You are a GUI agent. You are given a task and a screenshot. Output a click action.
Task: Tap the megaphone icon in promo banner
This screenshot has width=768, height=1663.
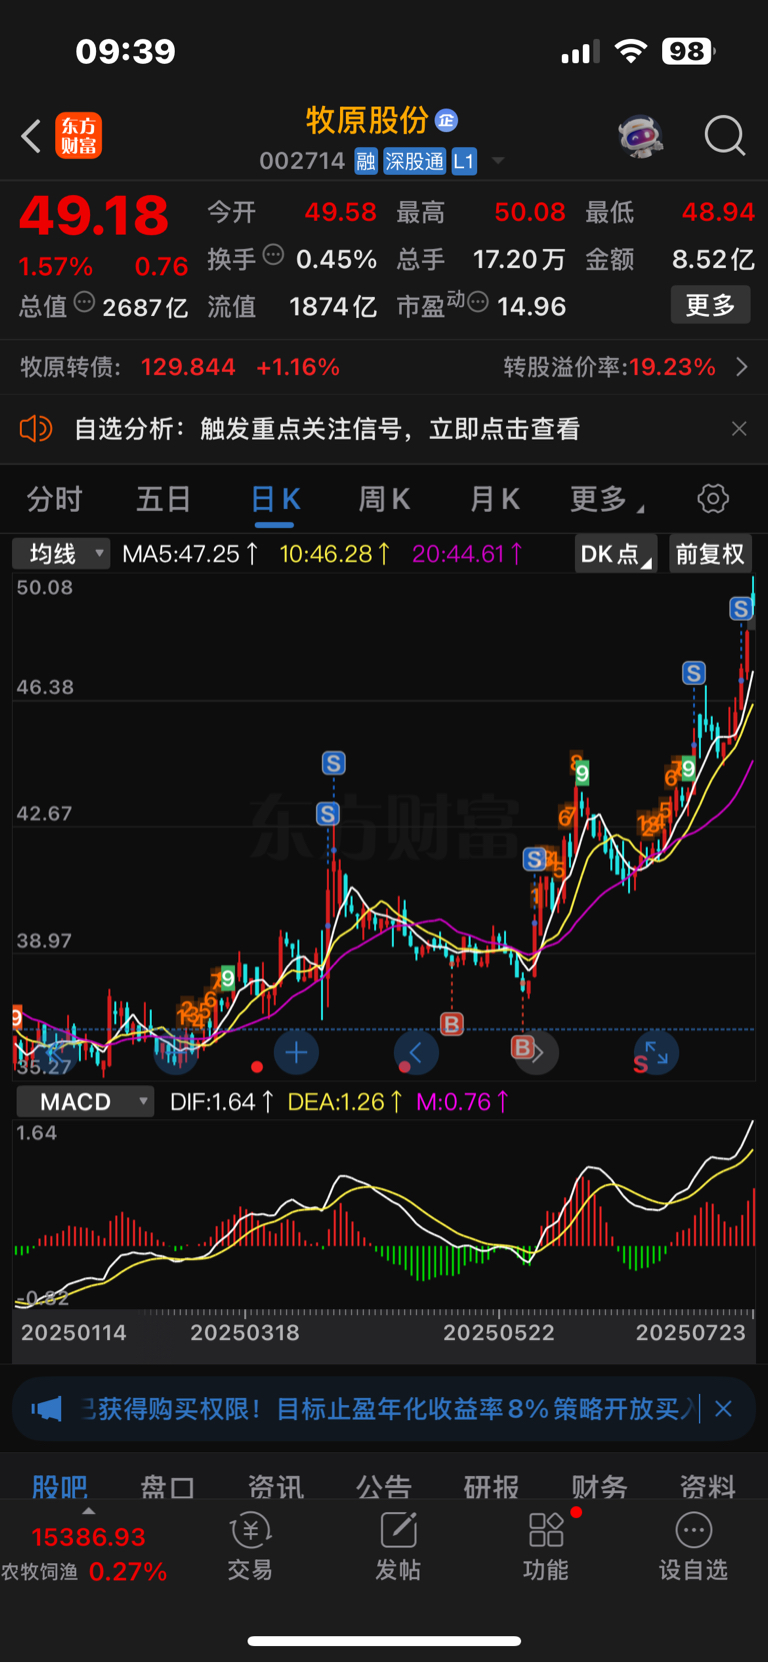(x=46, y=1409)
